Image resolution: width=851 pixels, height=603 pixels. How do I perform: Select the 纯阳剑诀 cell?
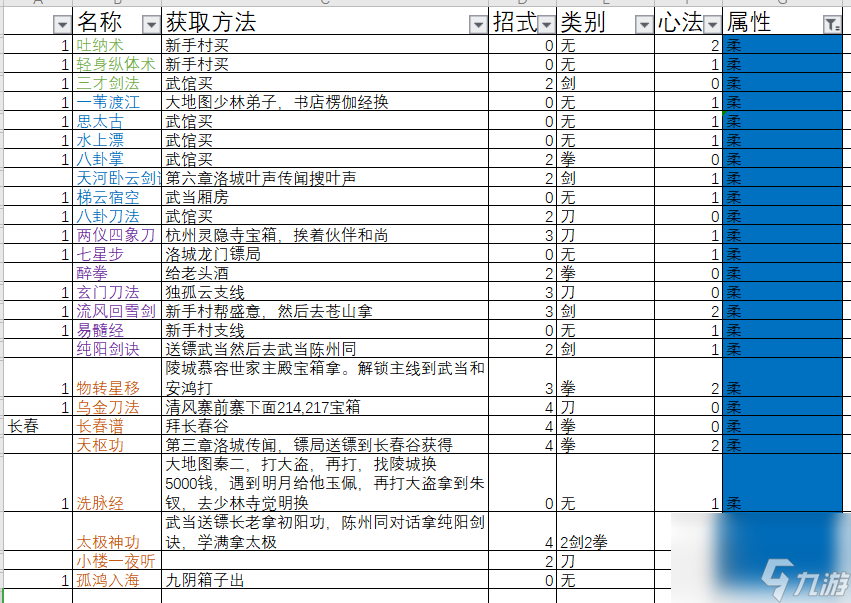(x=117, y=349)
